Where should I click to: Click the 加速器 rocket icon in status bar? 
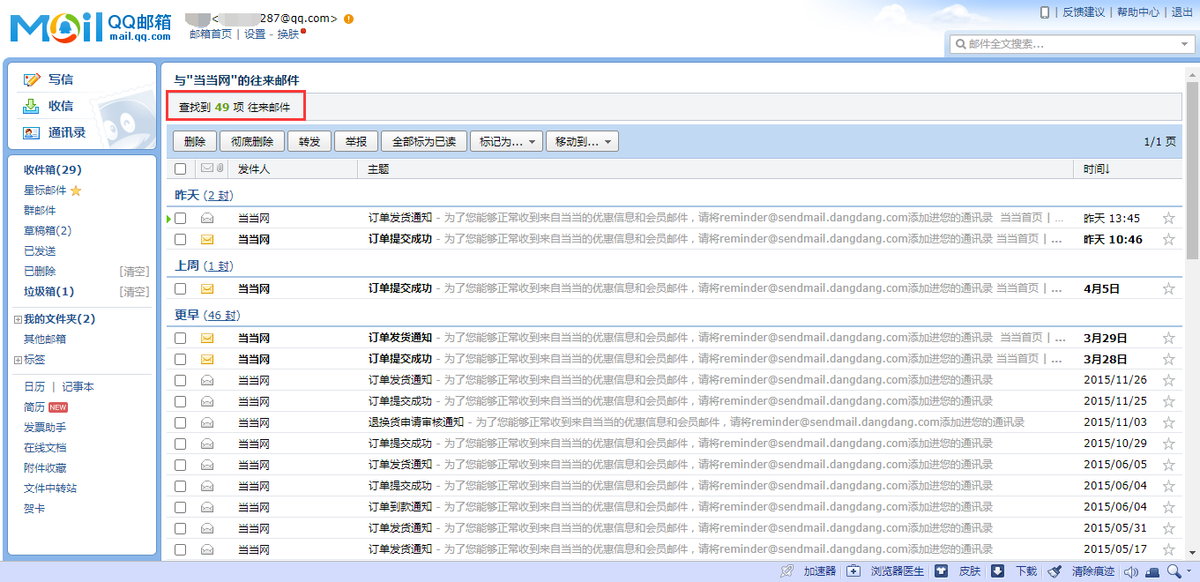pyautogui.click(x=788, y=572)
